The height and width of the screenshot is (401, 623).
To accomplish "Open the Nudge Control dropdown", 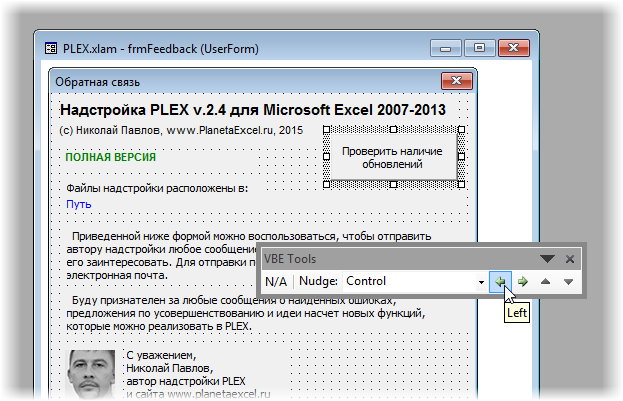I will [x=481, y=282].
